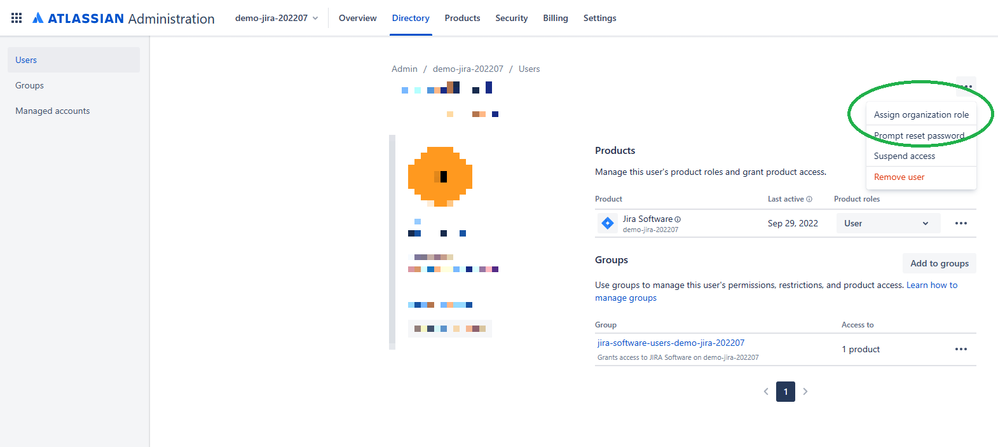This screenshot has width=998, height=447.
Task: Open more actions for the group row
Action: [x=961, y=349]
